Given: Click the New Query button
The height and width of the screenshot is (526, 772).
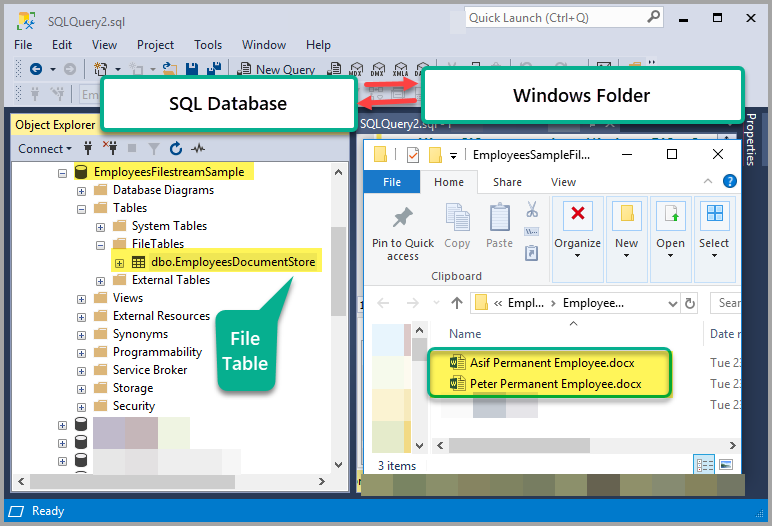Looking at the screenshot, I should (x=276, y=69).
